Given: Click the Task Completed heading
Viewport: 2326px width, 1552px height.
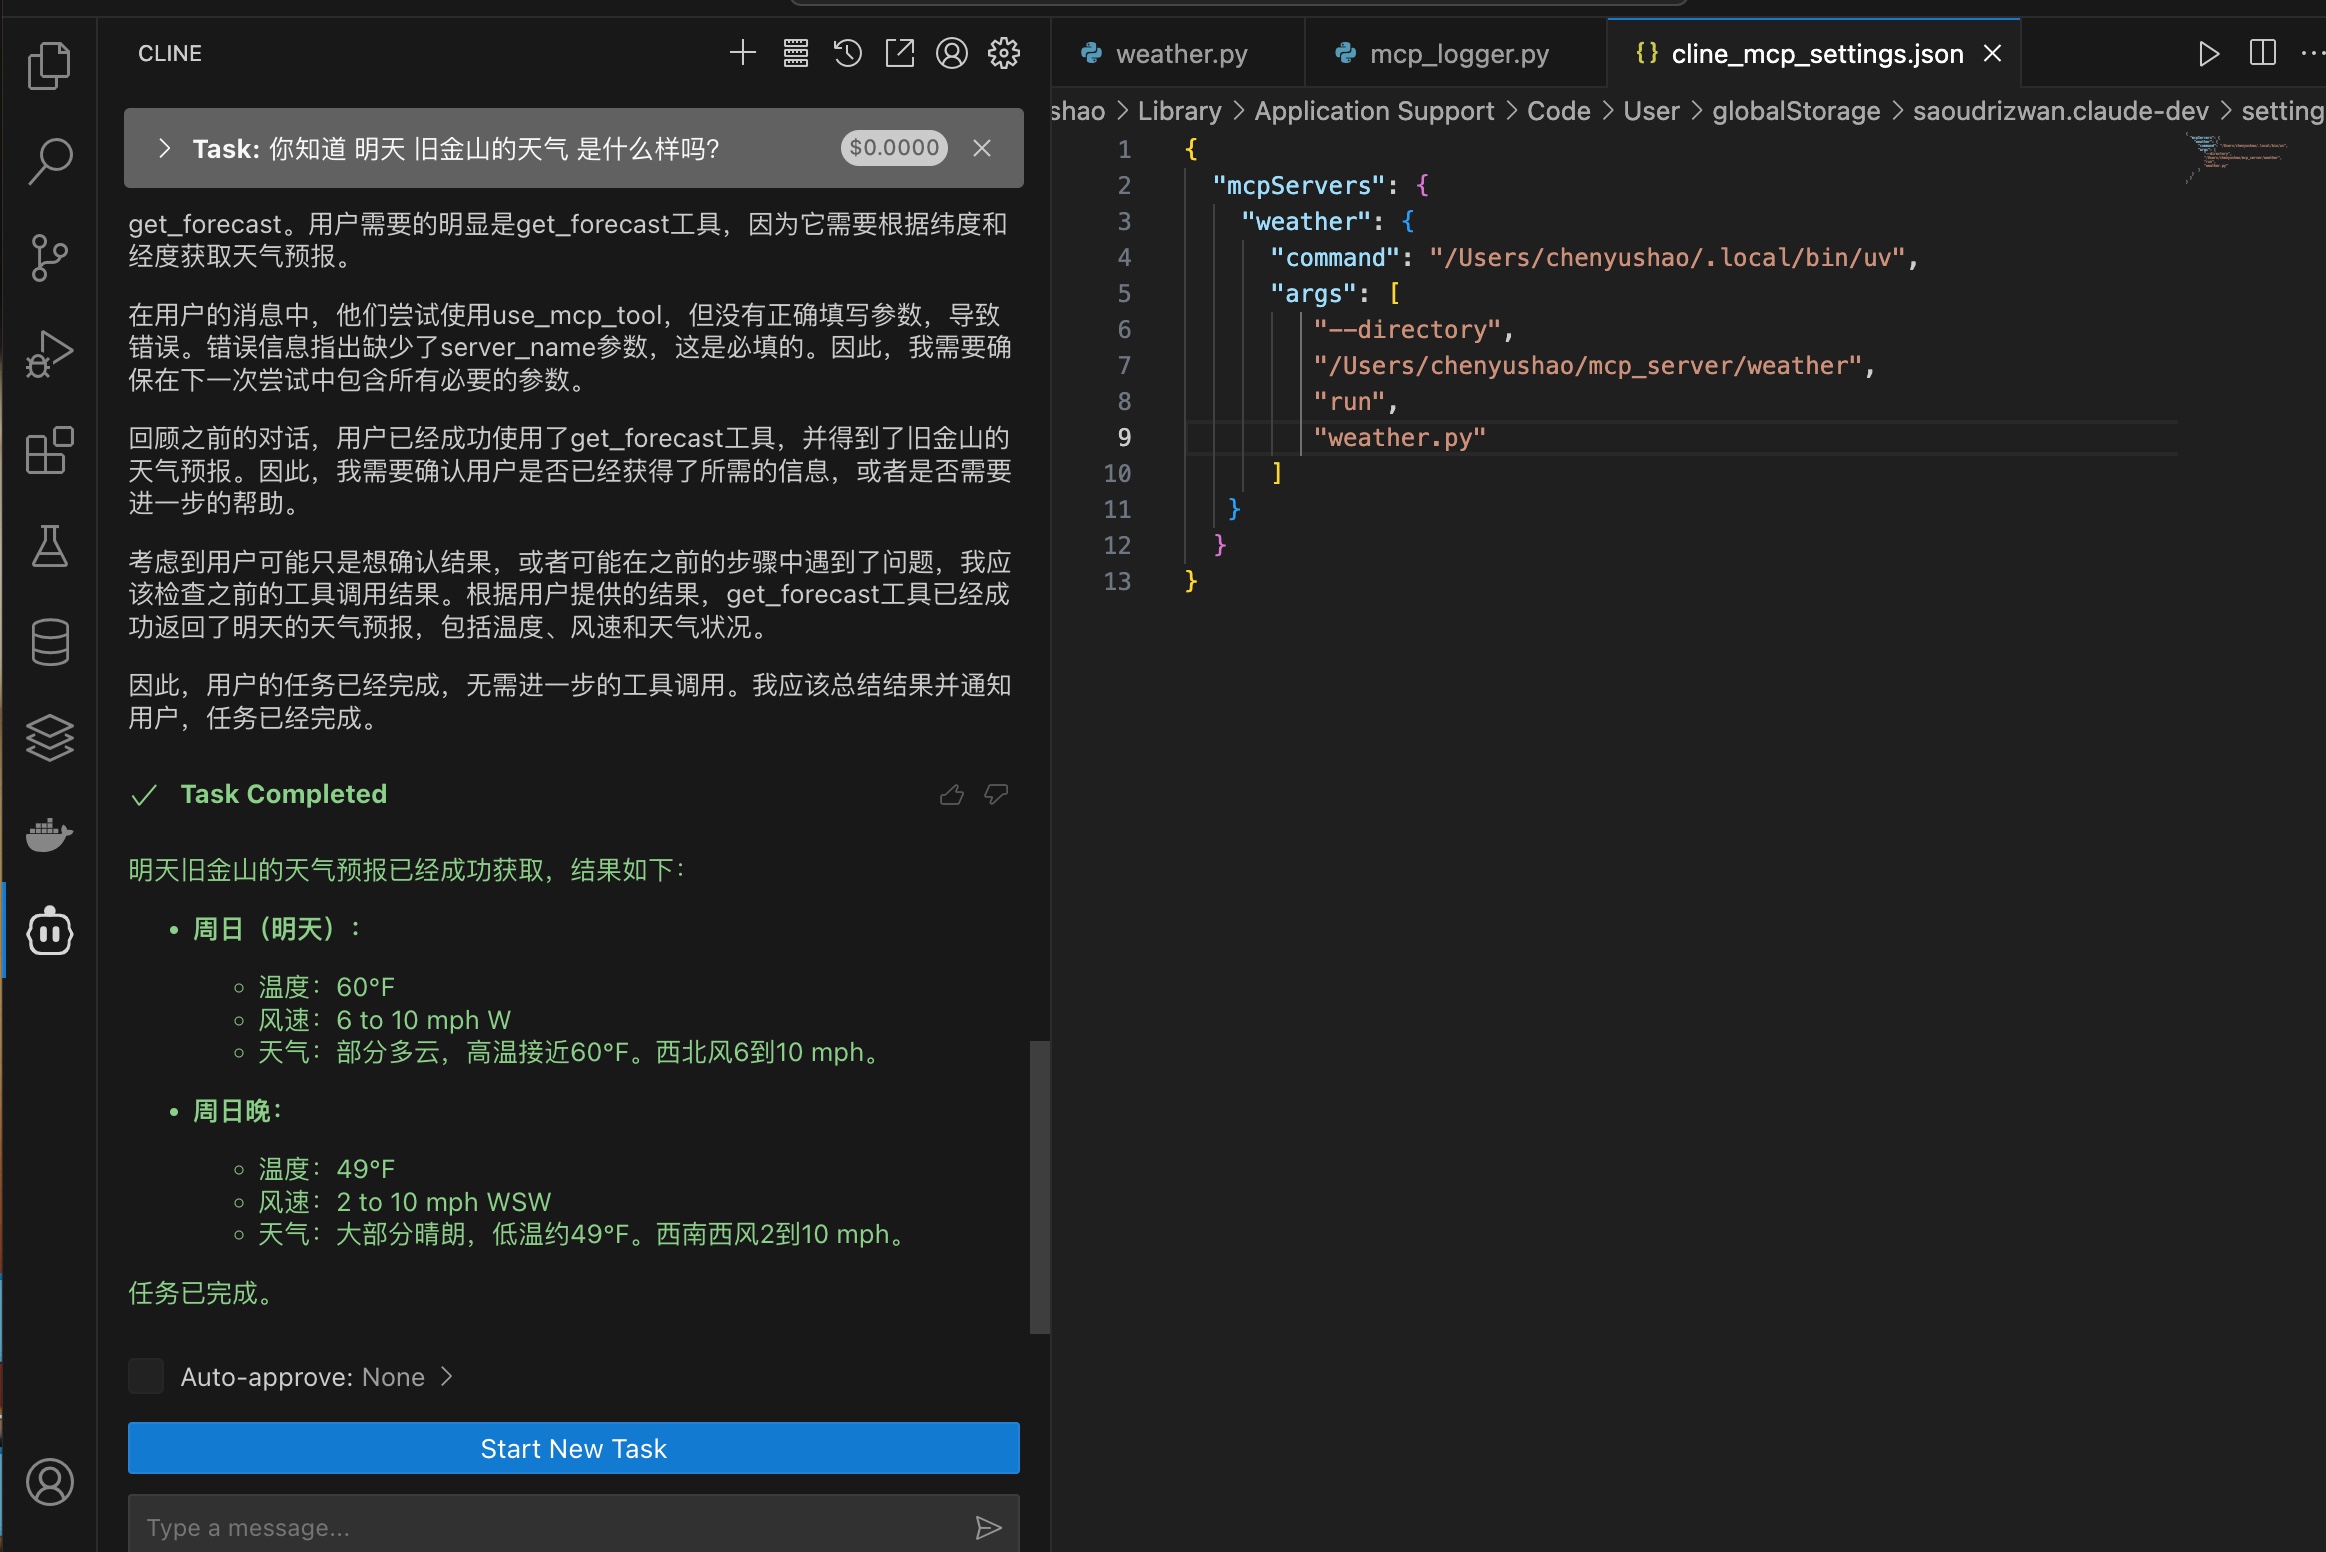Looking at the screenshot, I should [283, 794].
